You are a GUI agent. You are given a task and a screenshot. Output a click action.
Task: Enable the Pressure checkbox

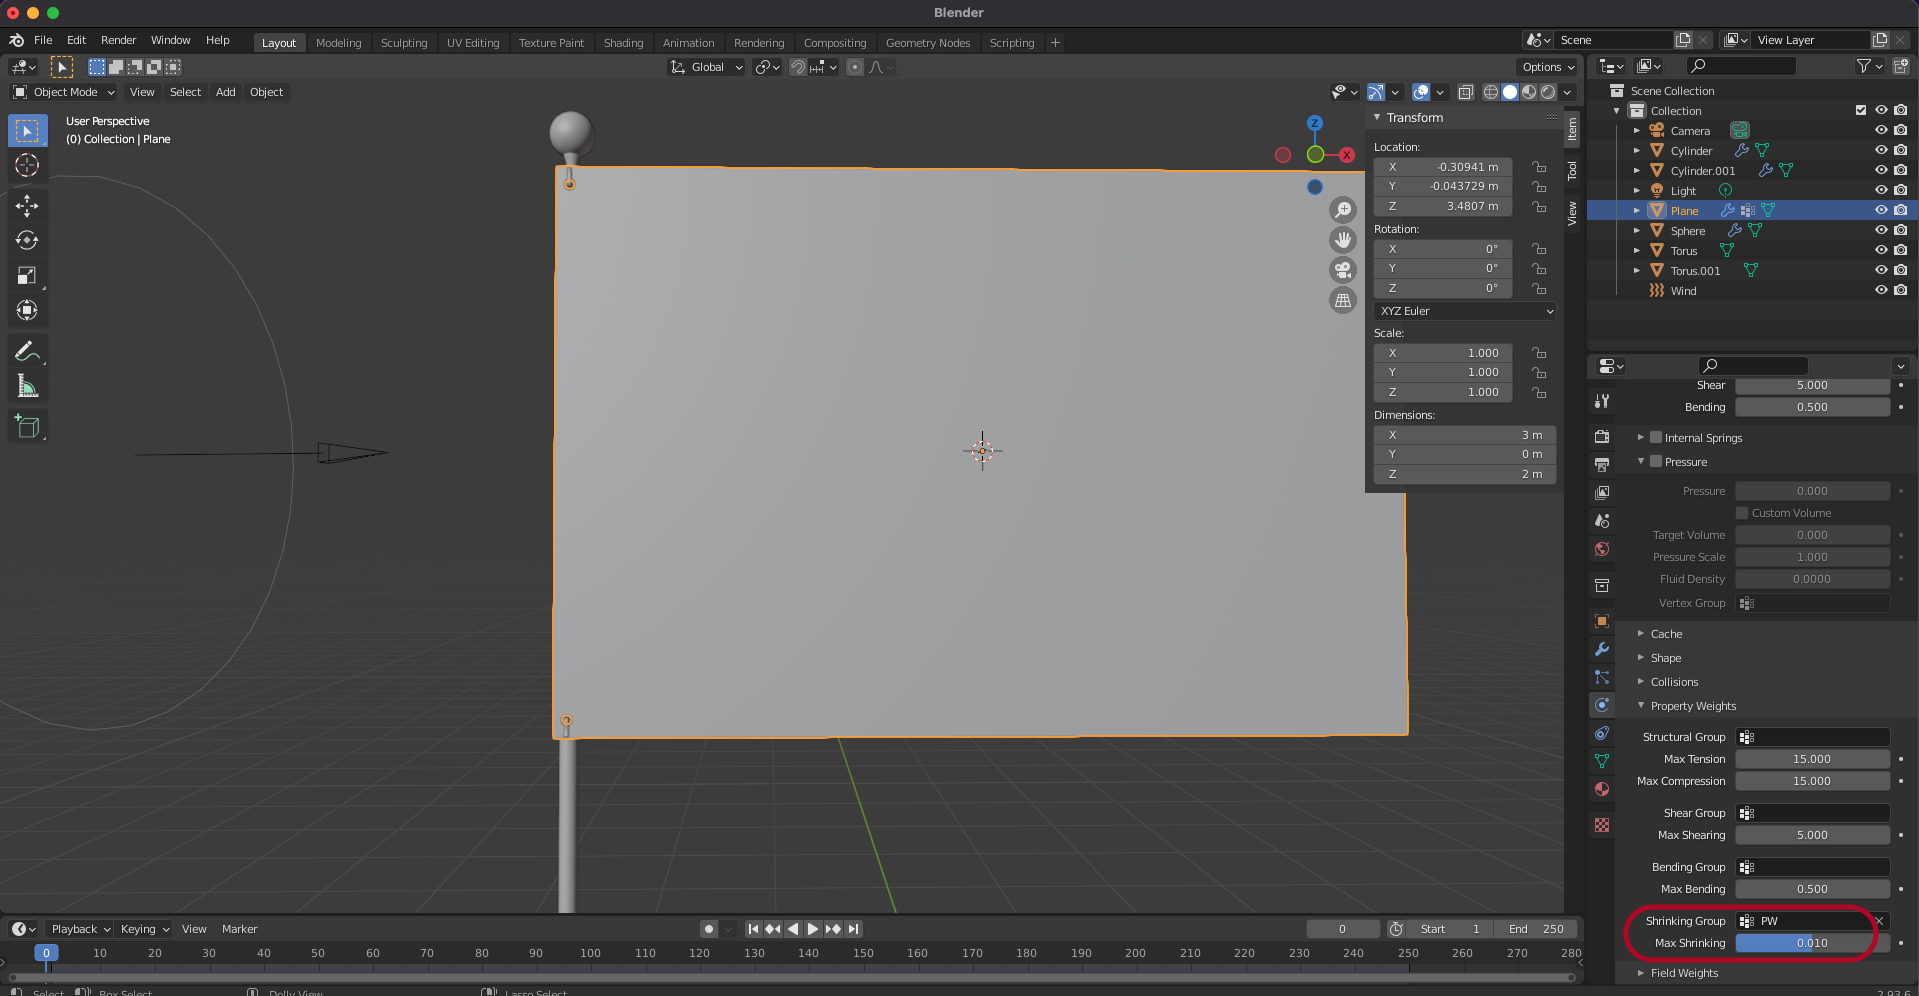click(1656, 461)
